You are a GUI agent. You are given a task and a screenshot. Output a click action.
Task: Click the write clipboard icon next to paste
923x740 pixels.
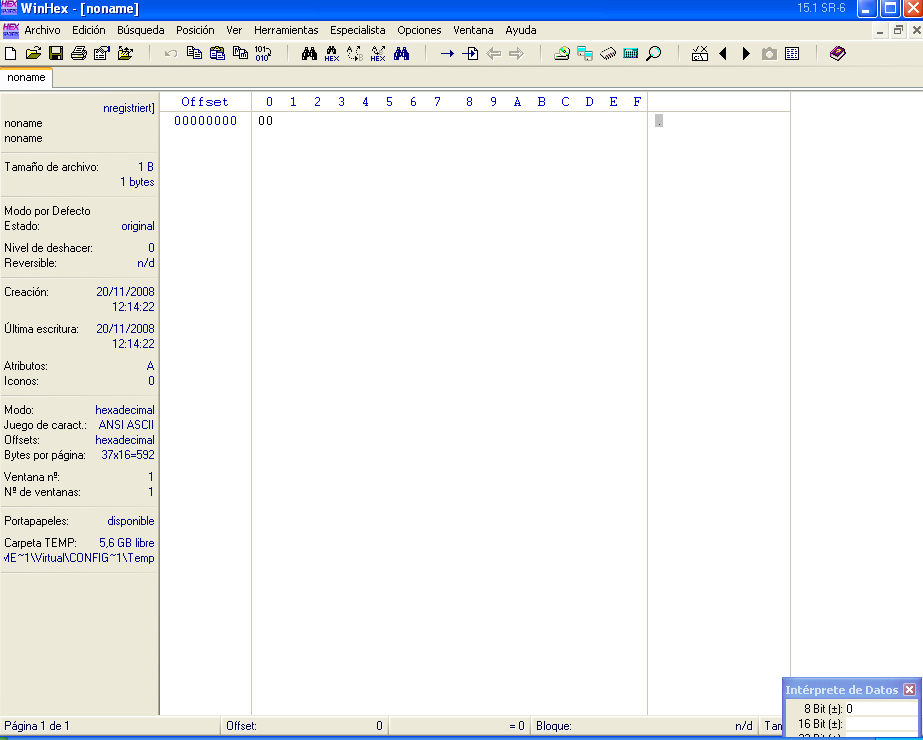[x=240, y=54]
